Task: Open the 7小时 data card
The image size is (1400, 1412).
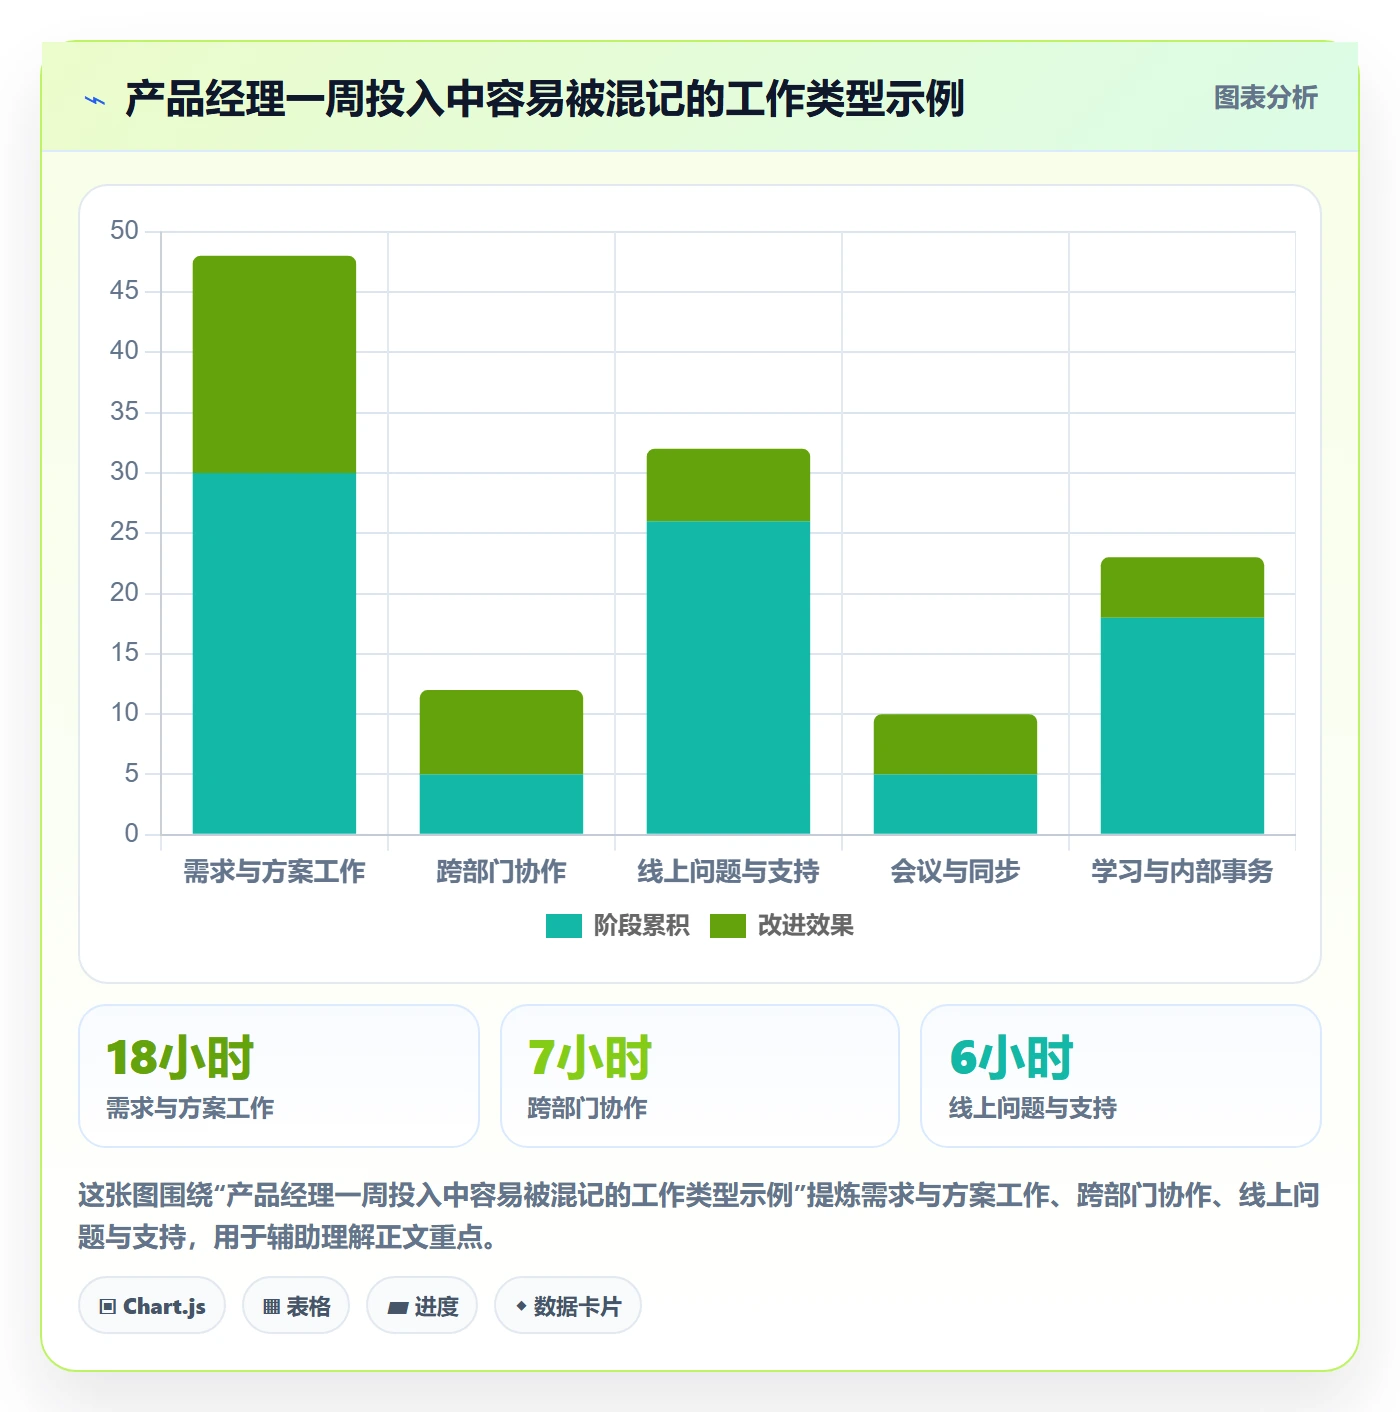Action: 700,1076
